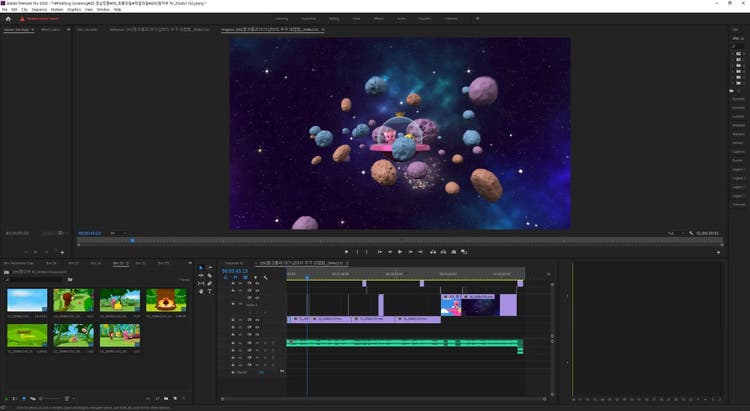Select the Hand tool

(x=201, y=291)
